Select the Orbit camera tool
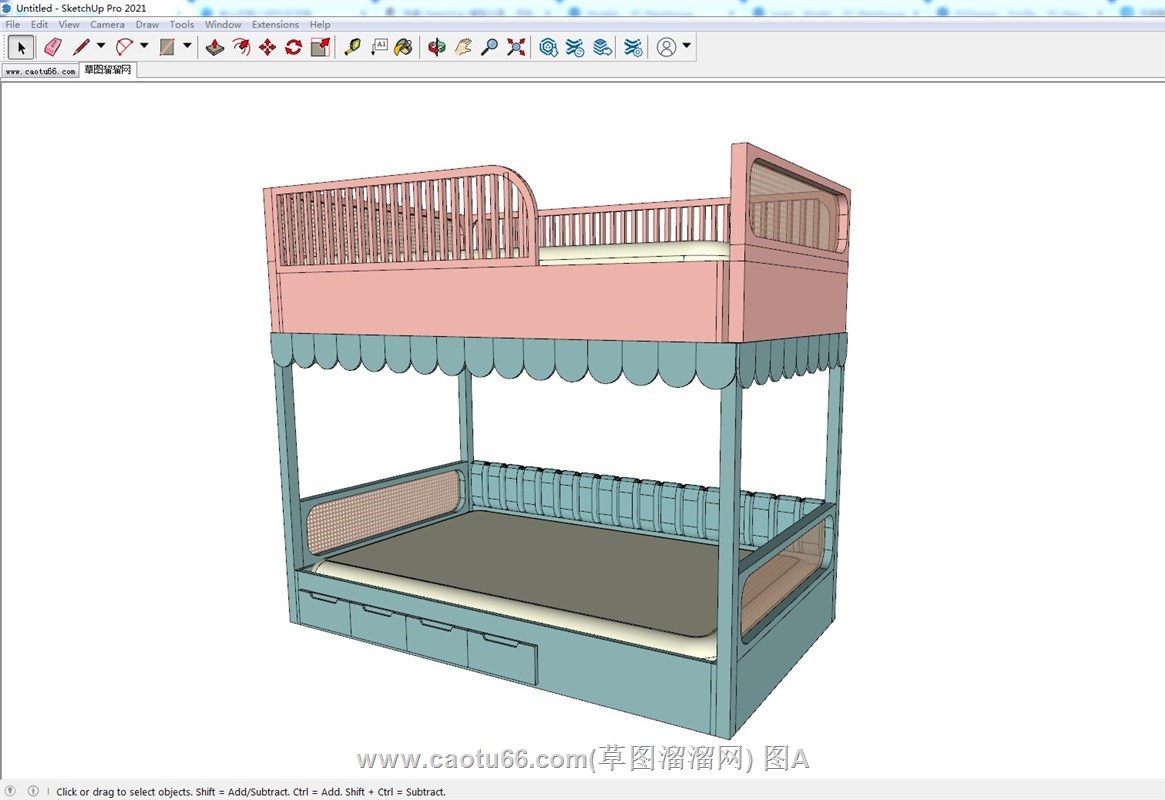The image size is (1165, 800). 437,48
